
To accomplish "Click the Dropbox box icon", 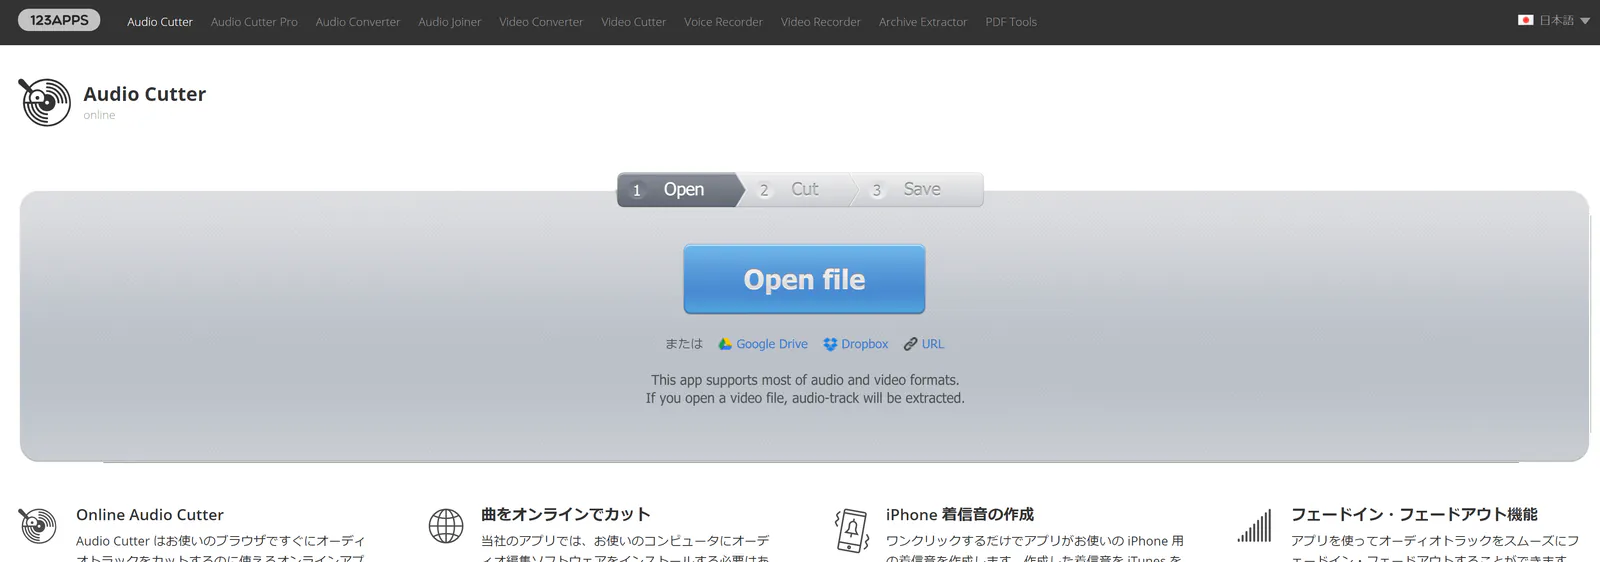I will (830, 344).
